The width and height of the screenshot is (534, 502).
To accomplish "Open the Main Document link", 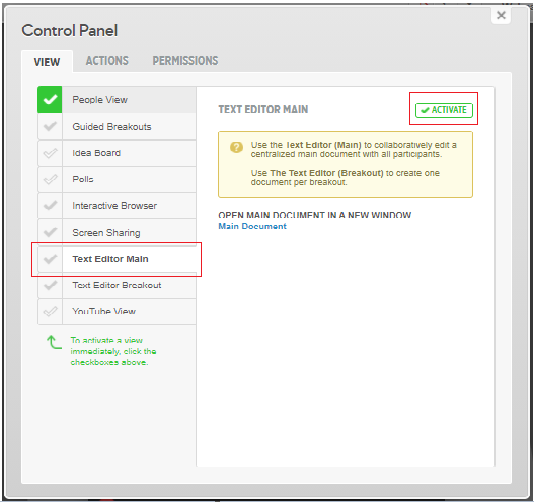I will [252, 226].
